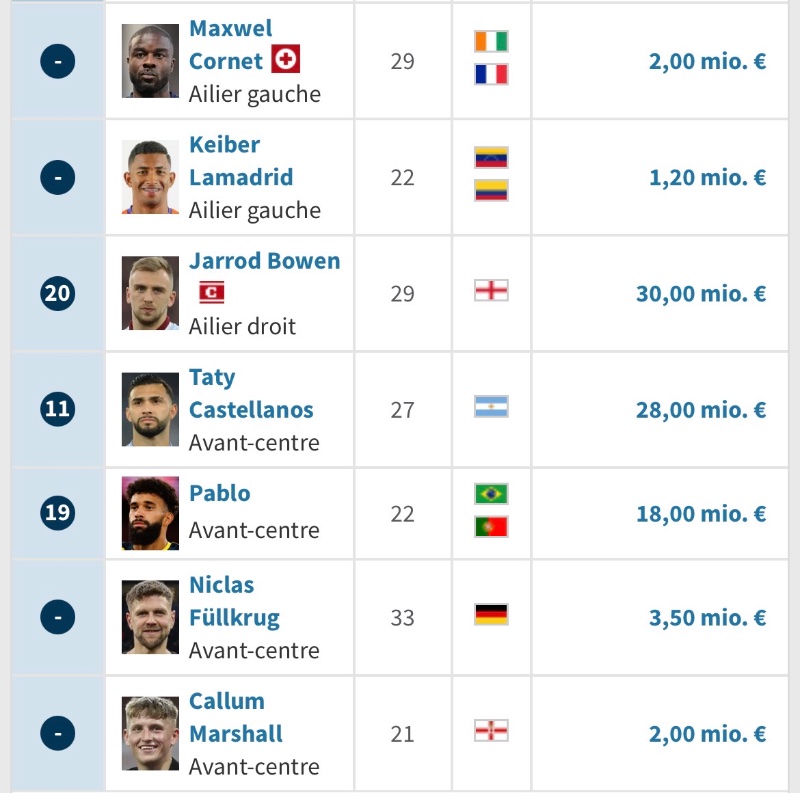Click the captain badge under Jarrod Bowen
The image size is (800, 793).
click(x=212, y=292)
